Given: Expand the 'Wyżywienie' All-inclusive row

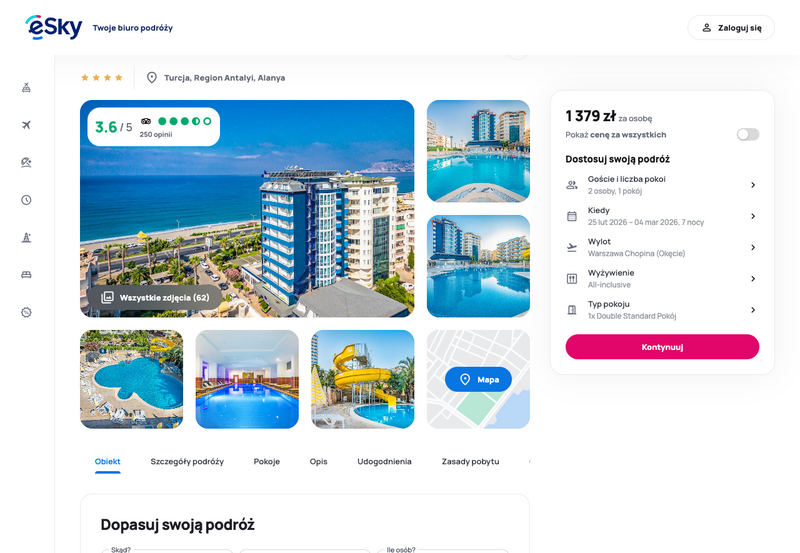Looking at the screenshot, I should click(x=662, y=279).
